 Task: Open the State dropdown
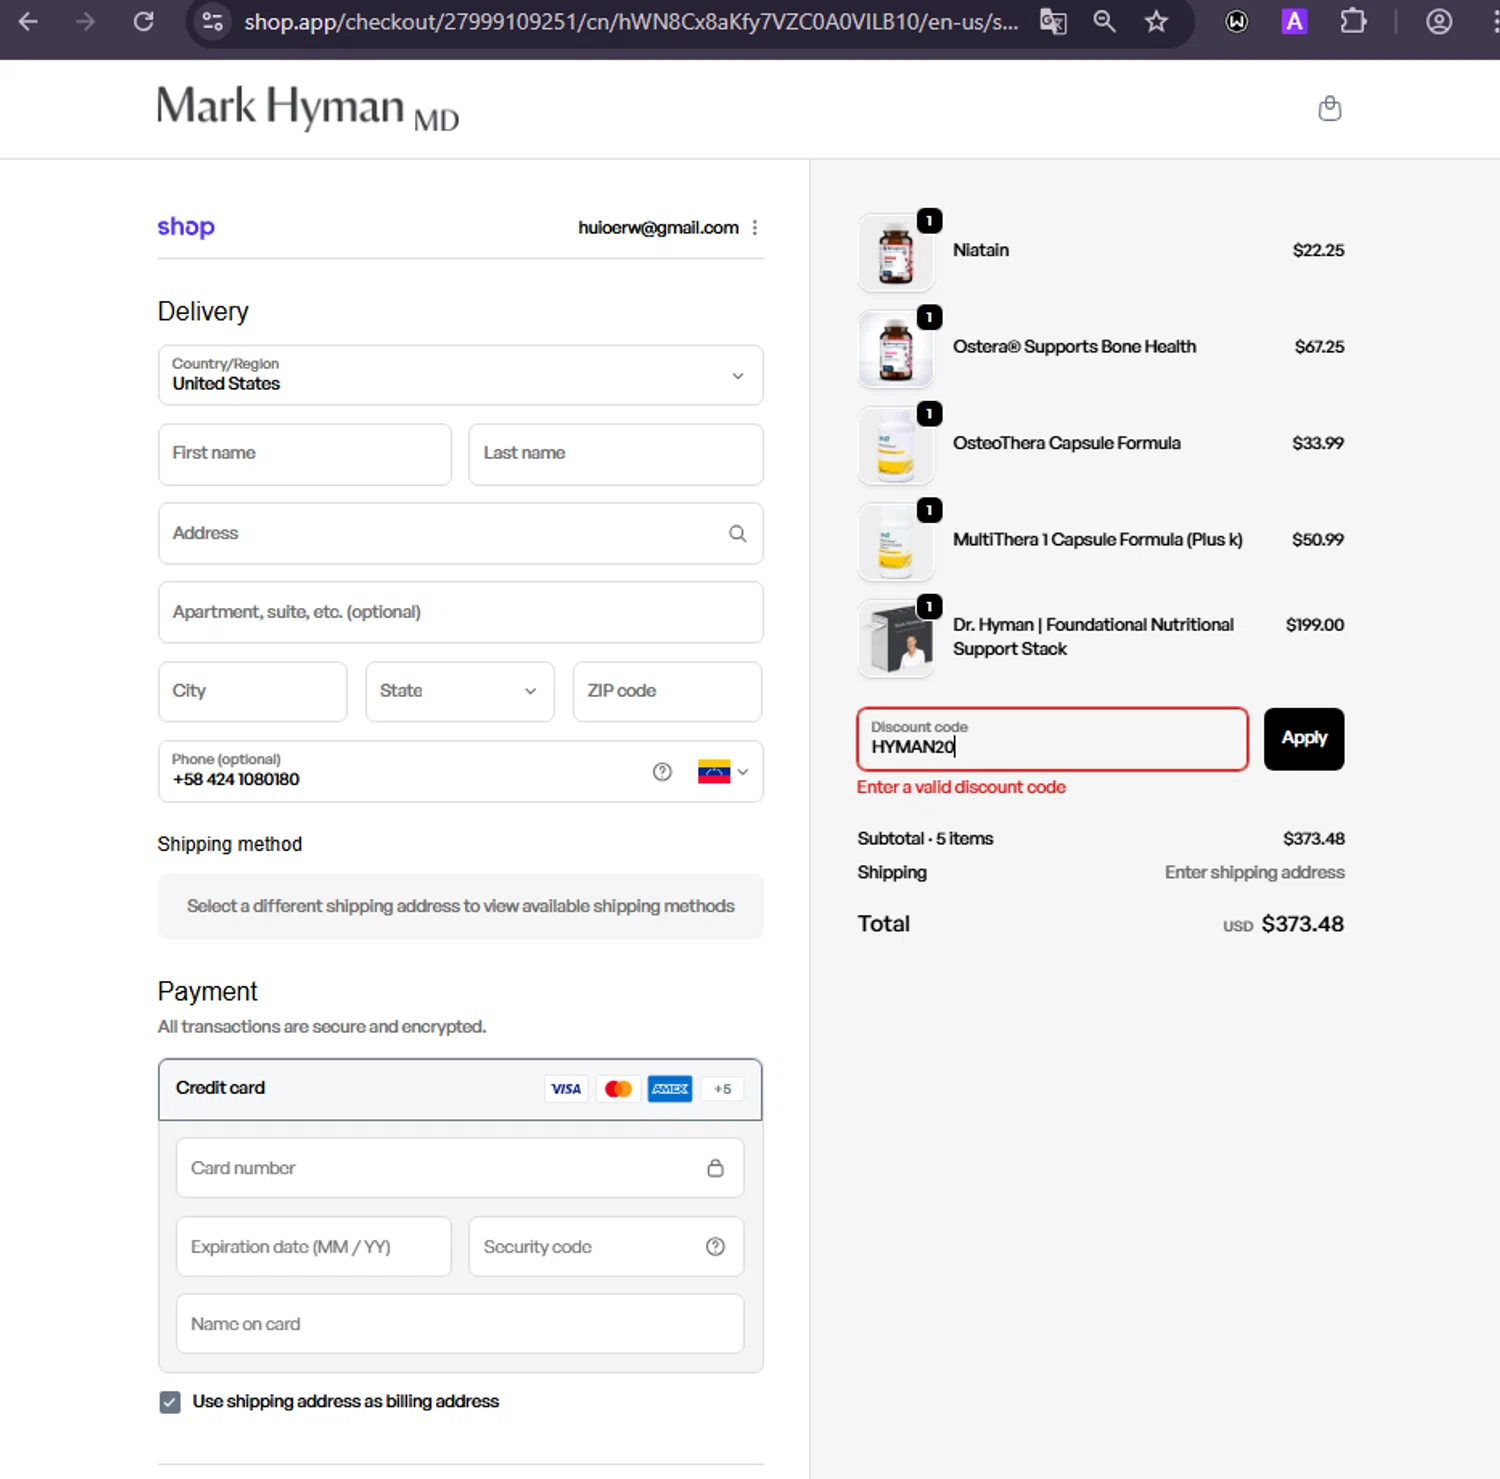coord(460,691)
